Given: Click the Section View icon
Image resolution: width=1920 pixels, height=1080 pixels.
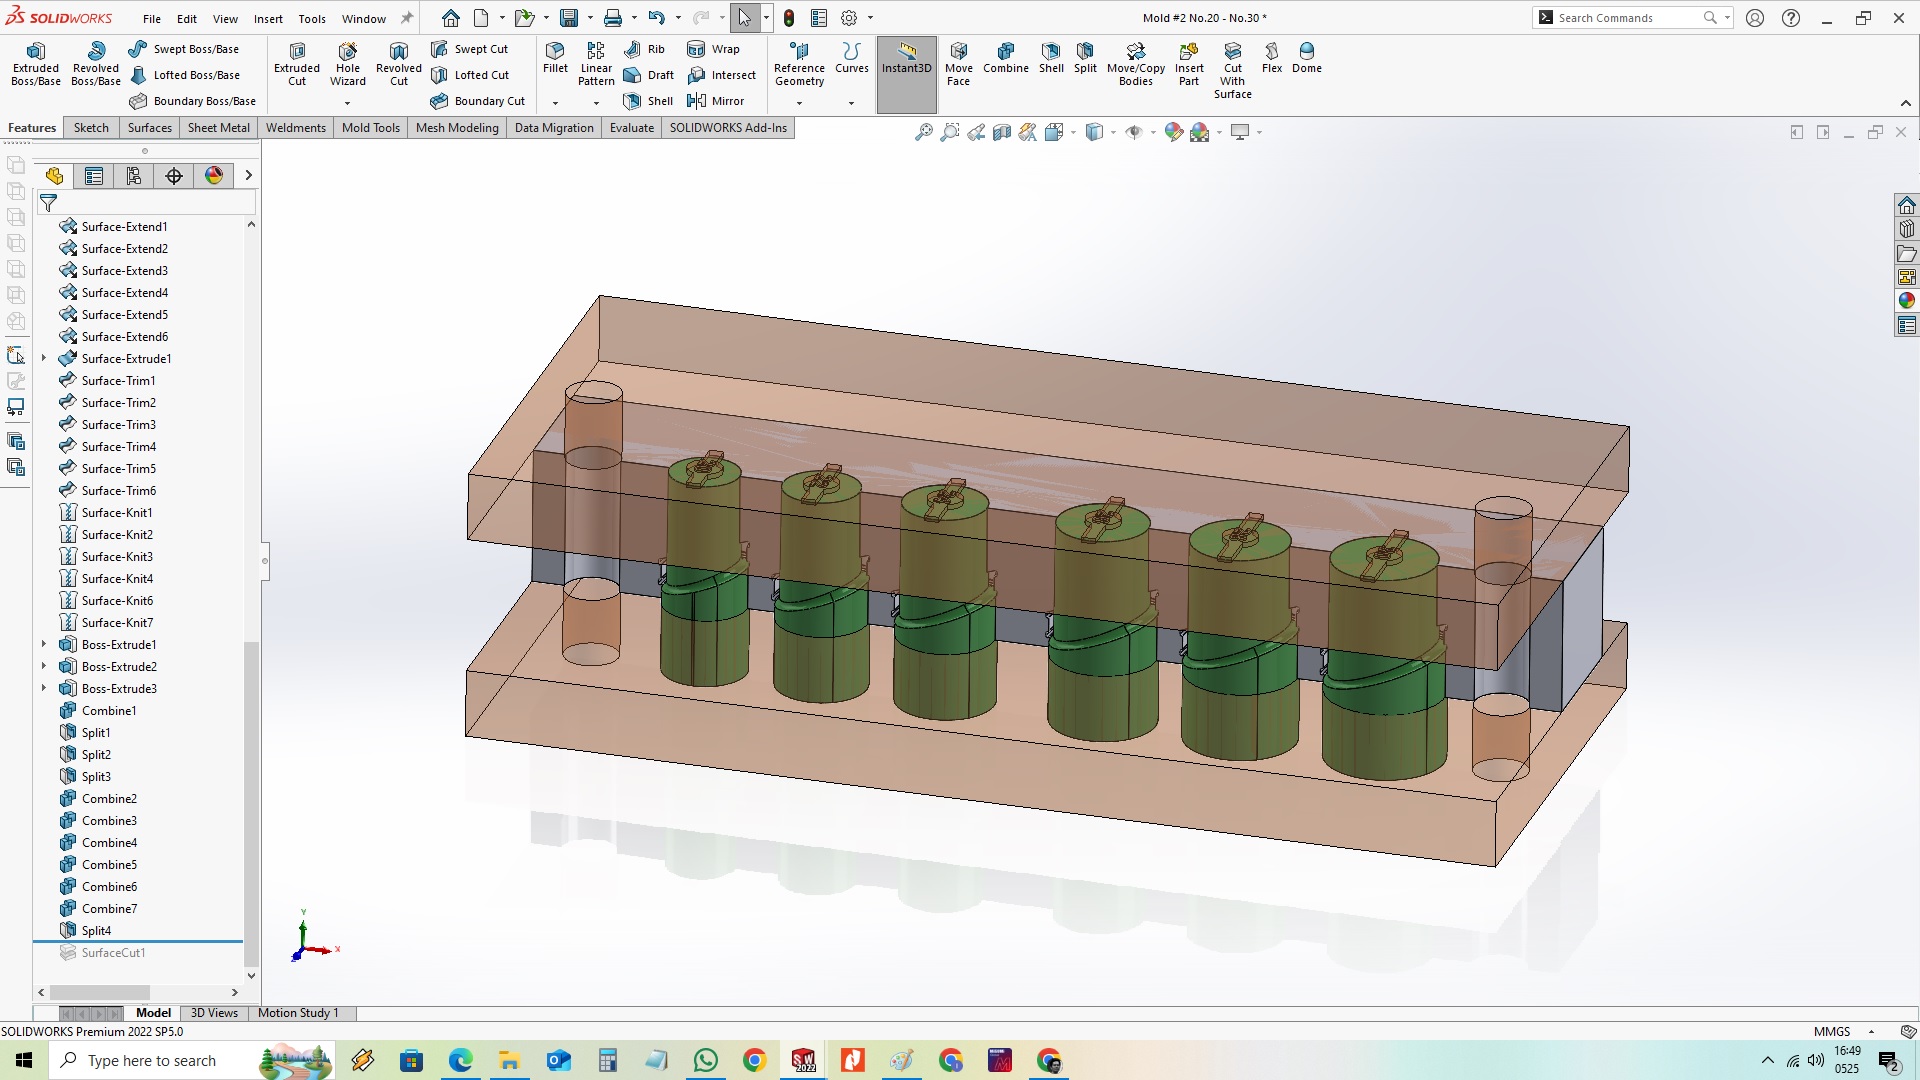Looking at the screenshot, I should (1002, 132).
